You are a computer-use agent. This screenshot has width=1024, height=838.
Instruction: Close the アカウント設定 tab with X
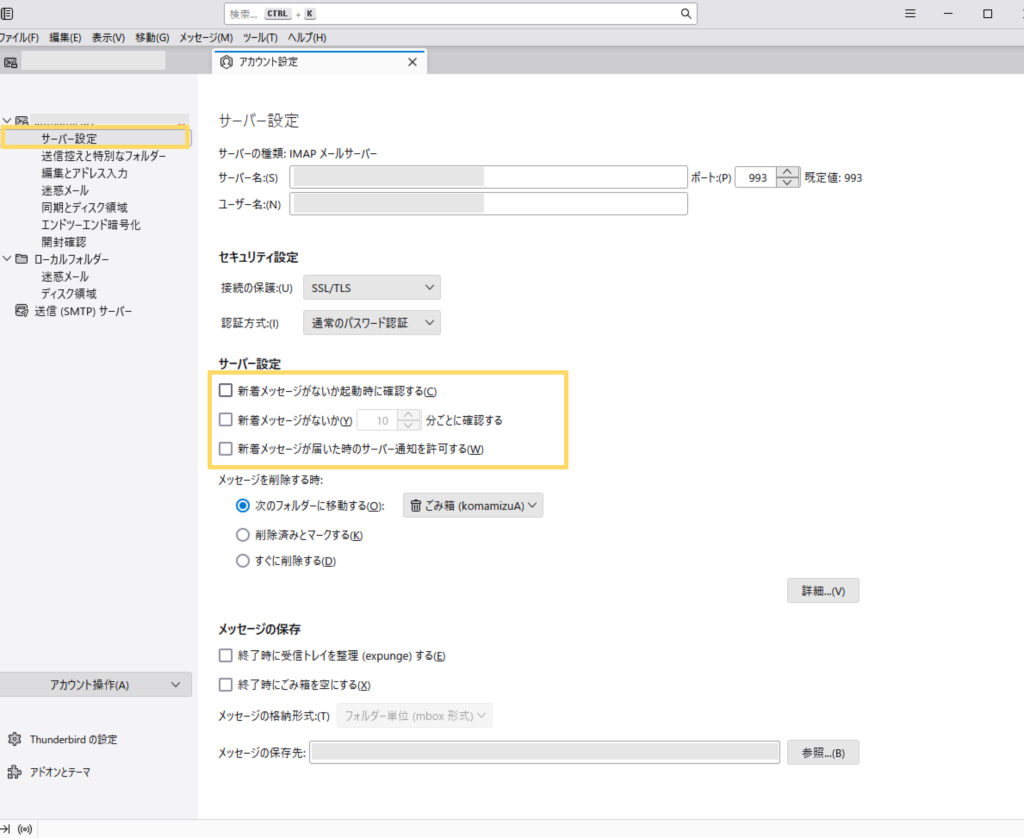pos(412,62)
